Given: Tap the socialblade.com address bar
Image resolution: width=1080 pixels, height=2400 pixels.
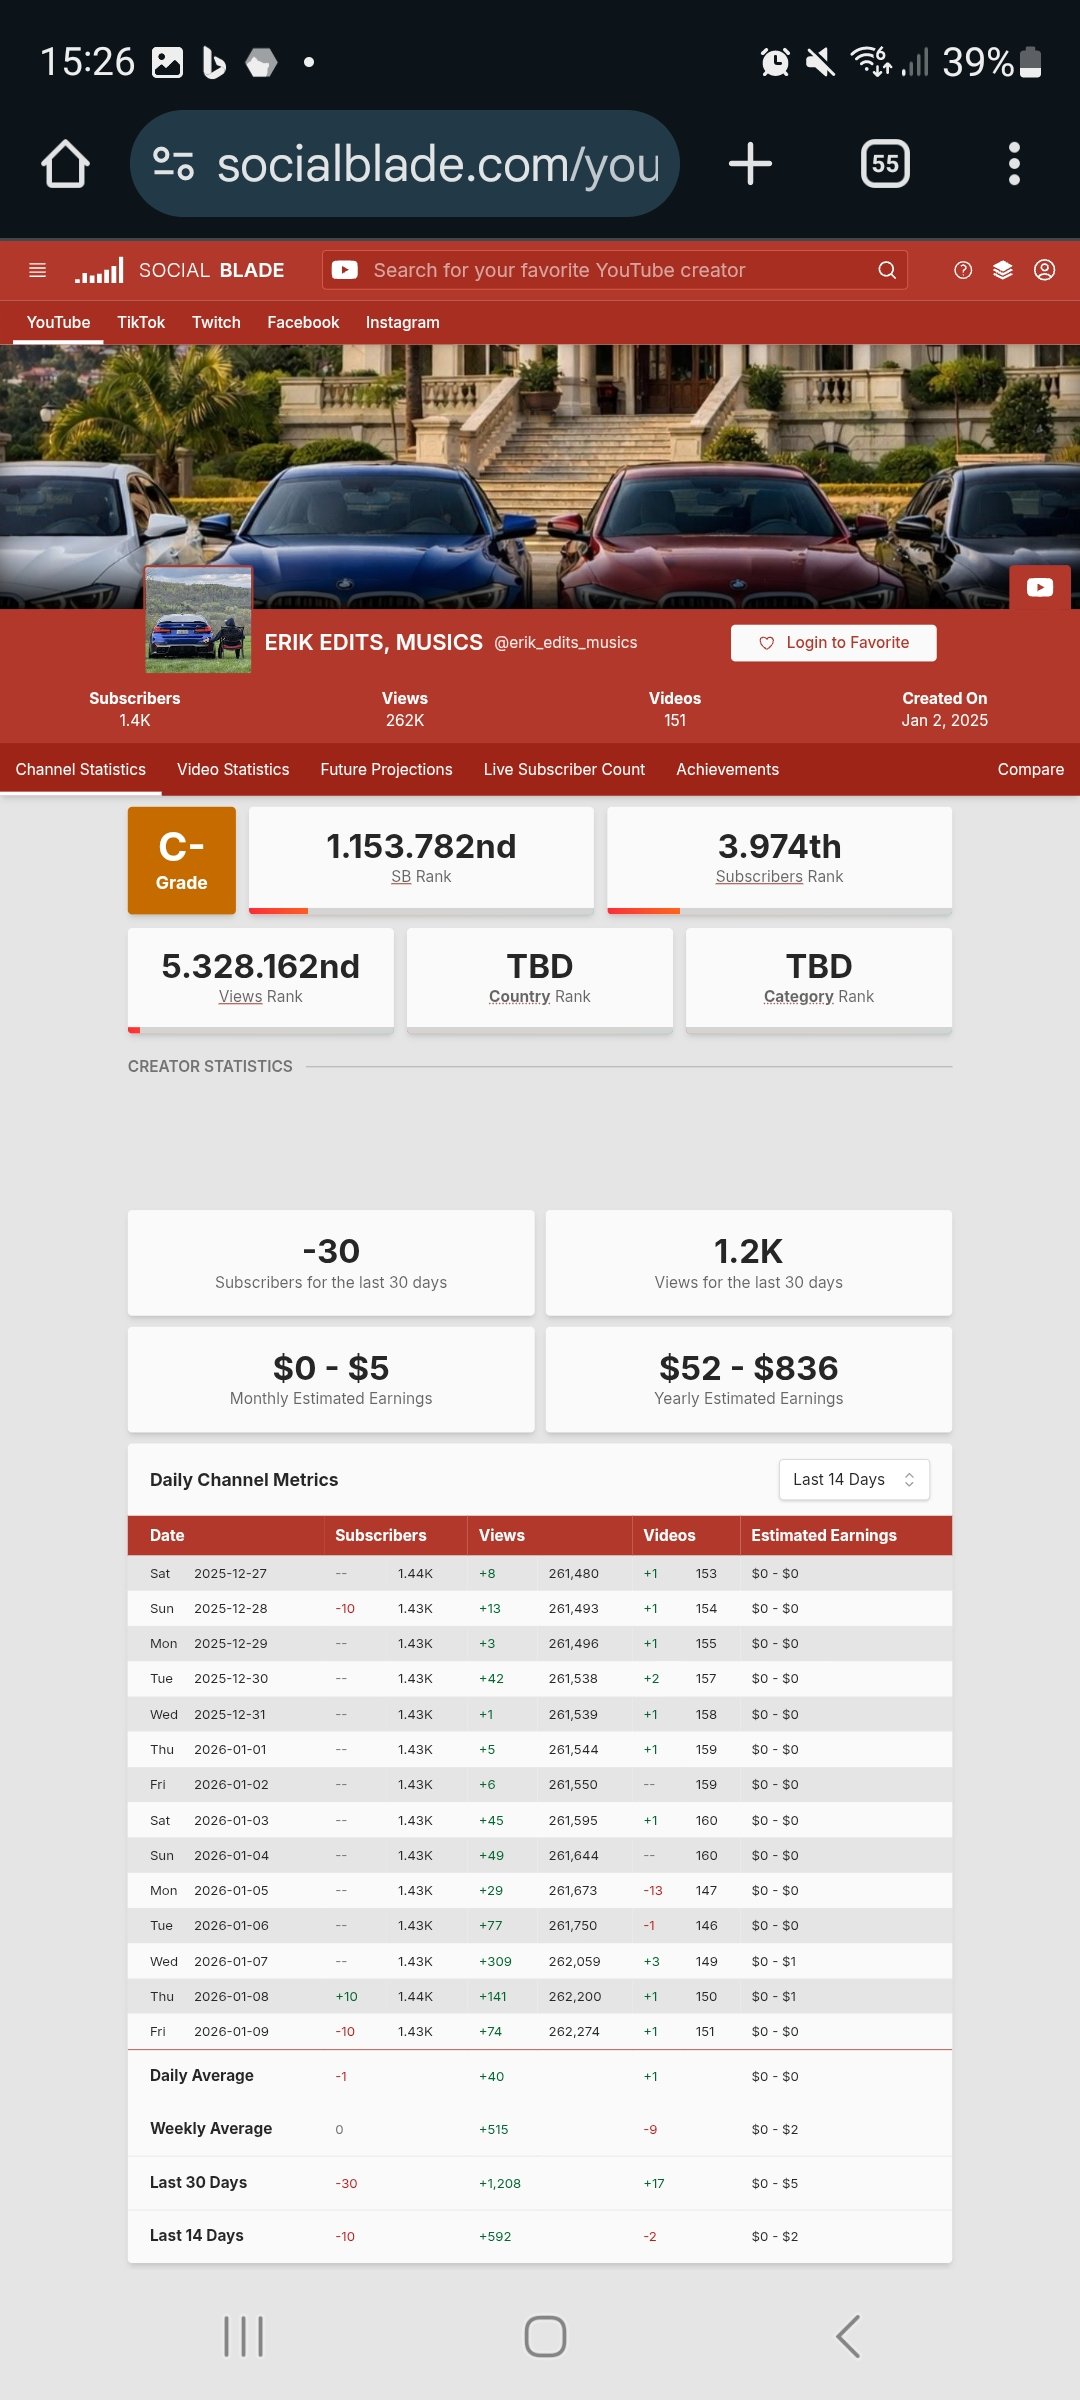Looking at the screenshot, I should pyautogui.click(x=405, y=164).
